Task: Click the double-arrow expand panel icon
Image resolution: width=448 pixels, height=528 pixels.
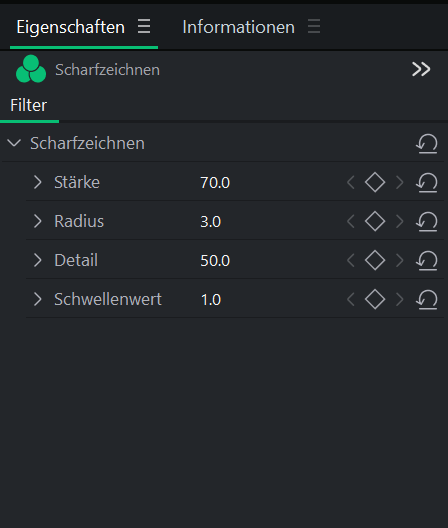Action: [421, 69]
